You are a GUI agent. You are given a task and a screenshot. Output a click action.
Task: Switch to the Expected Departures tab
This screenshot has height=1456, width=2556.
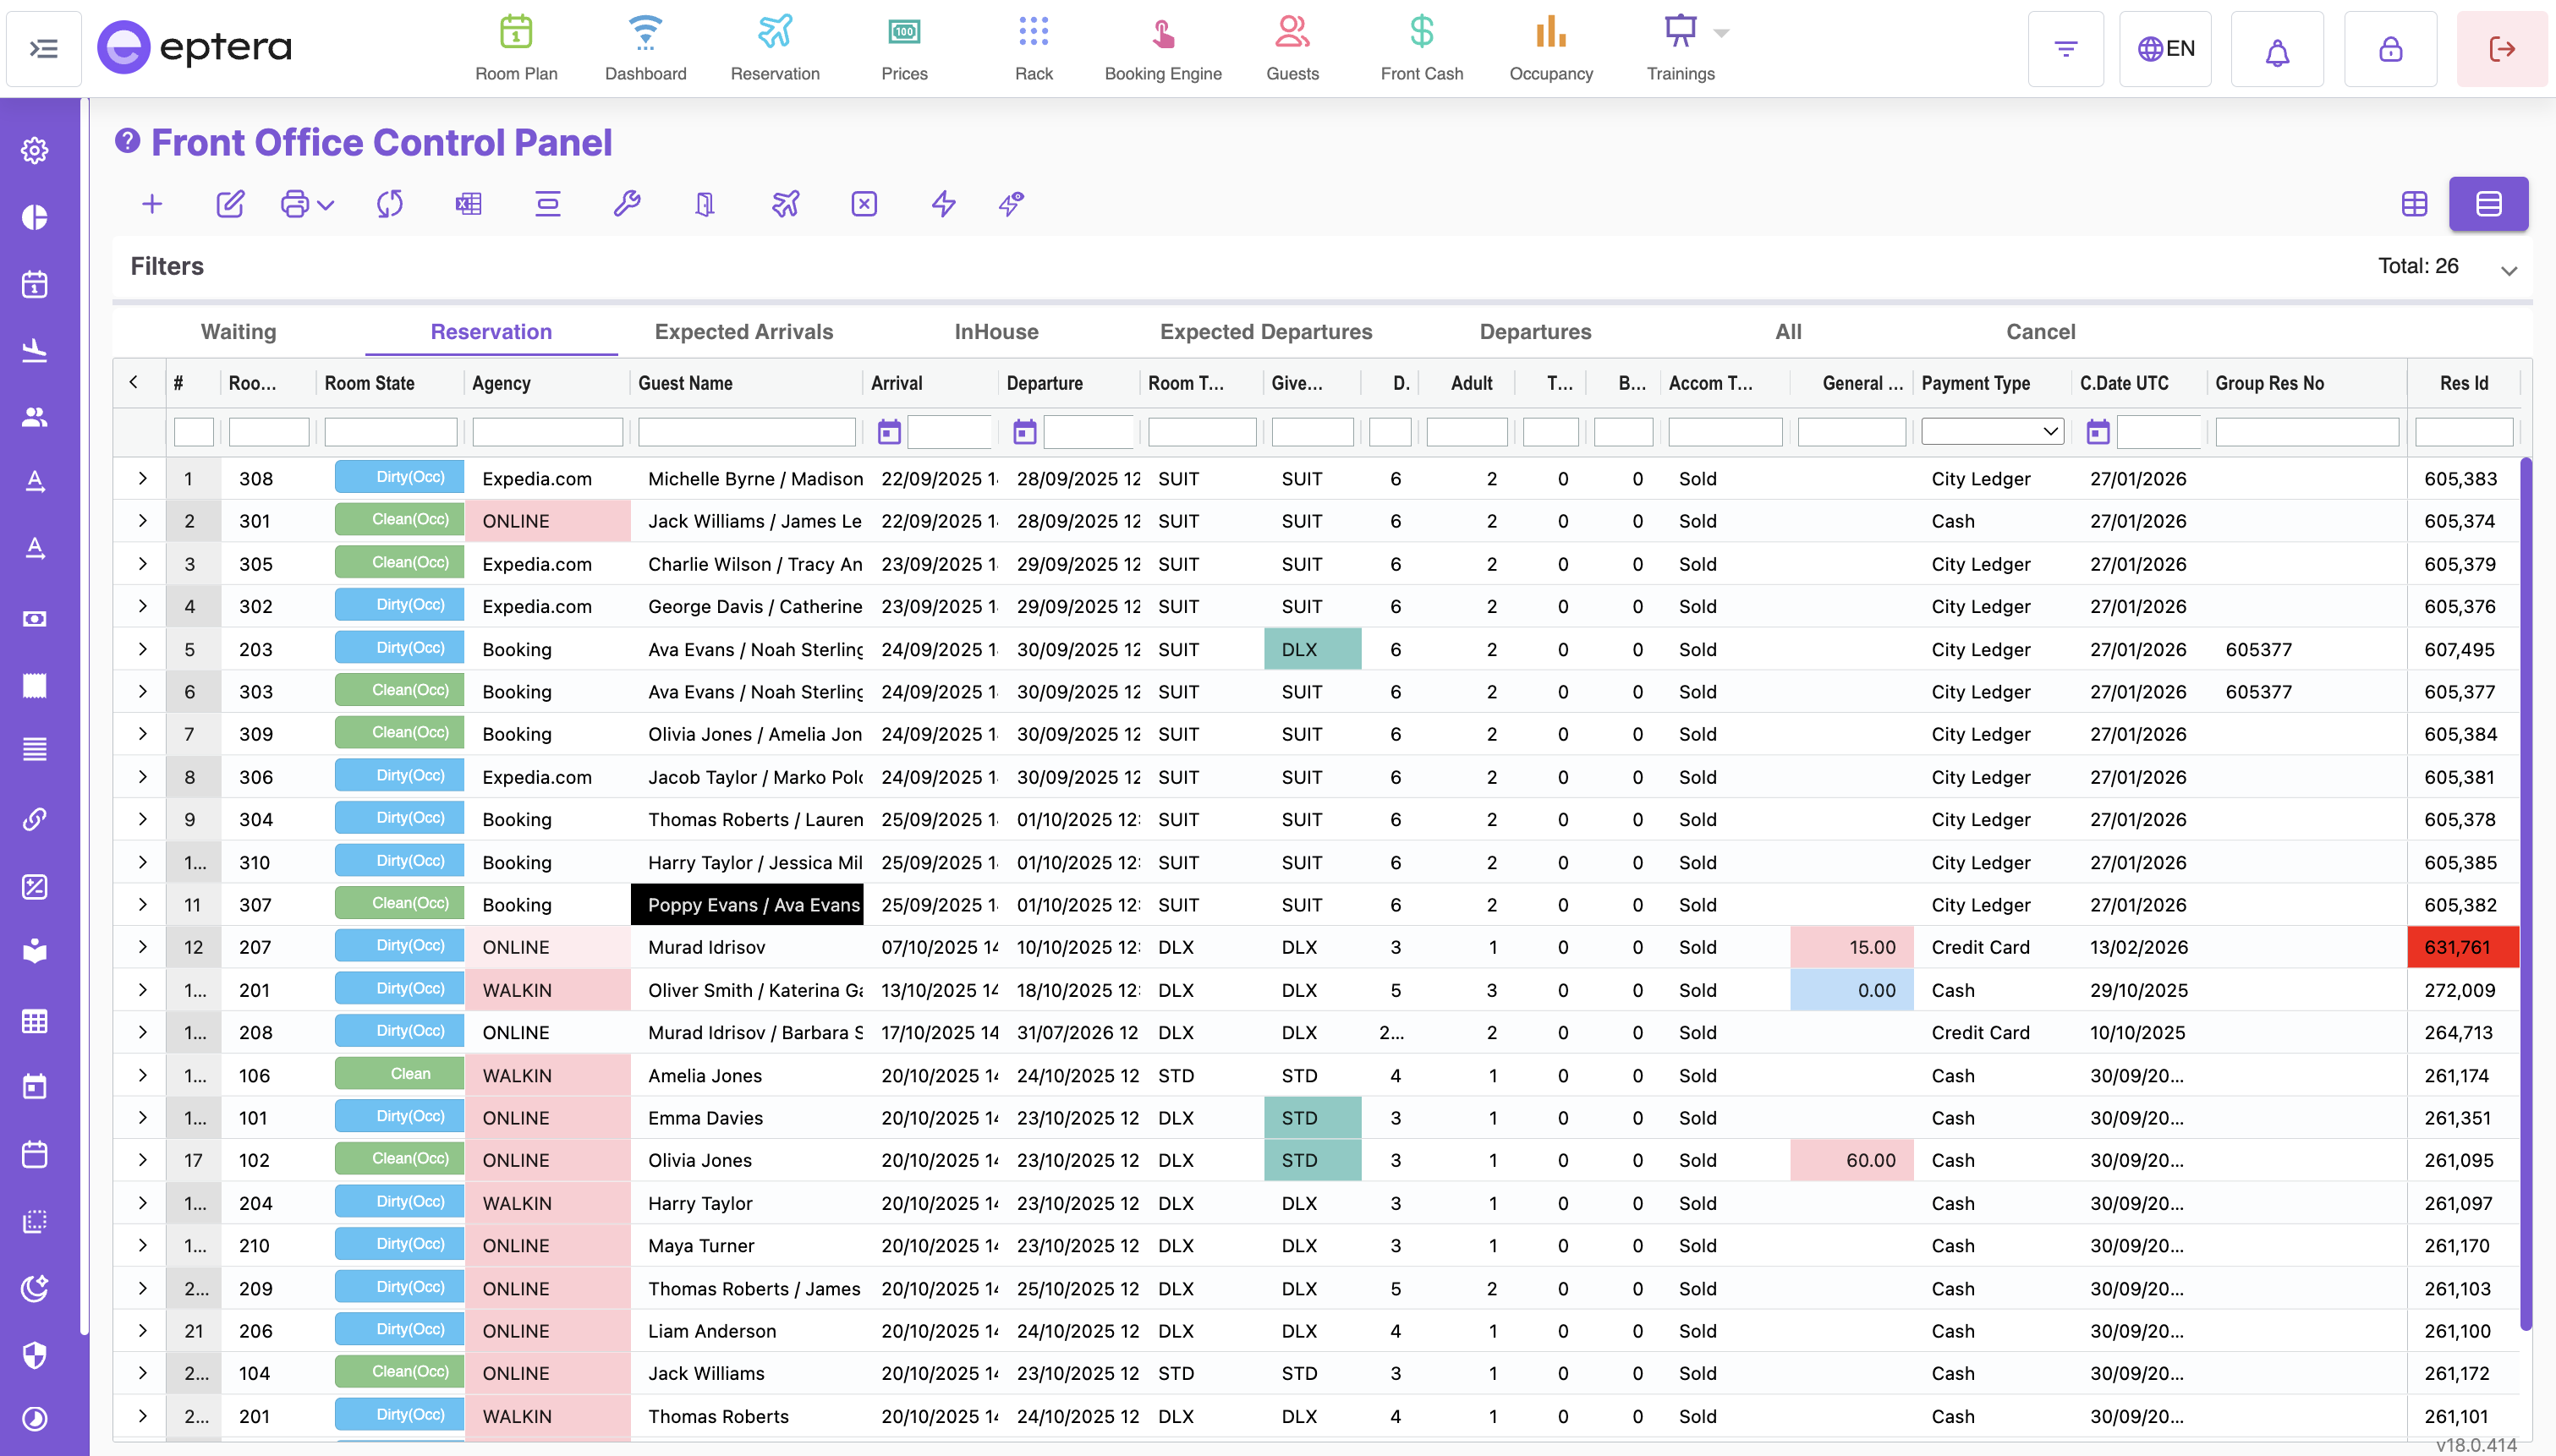(x=1265, y=332)
